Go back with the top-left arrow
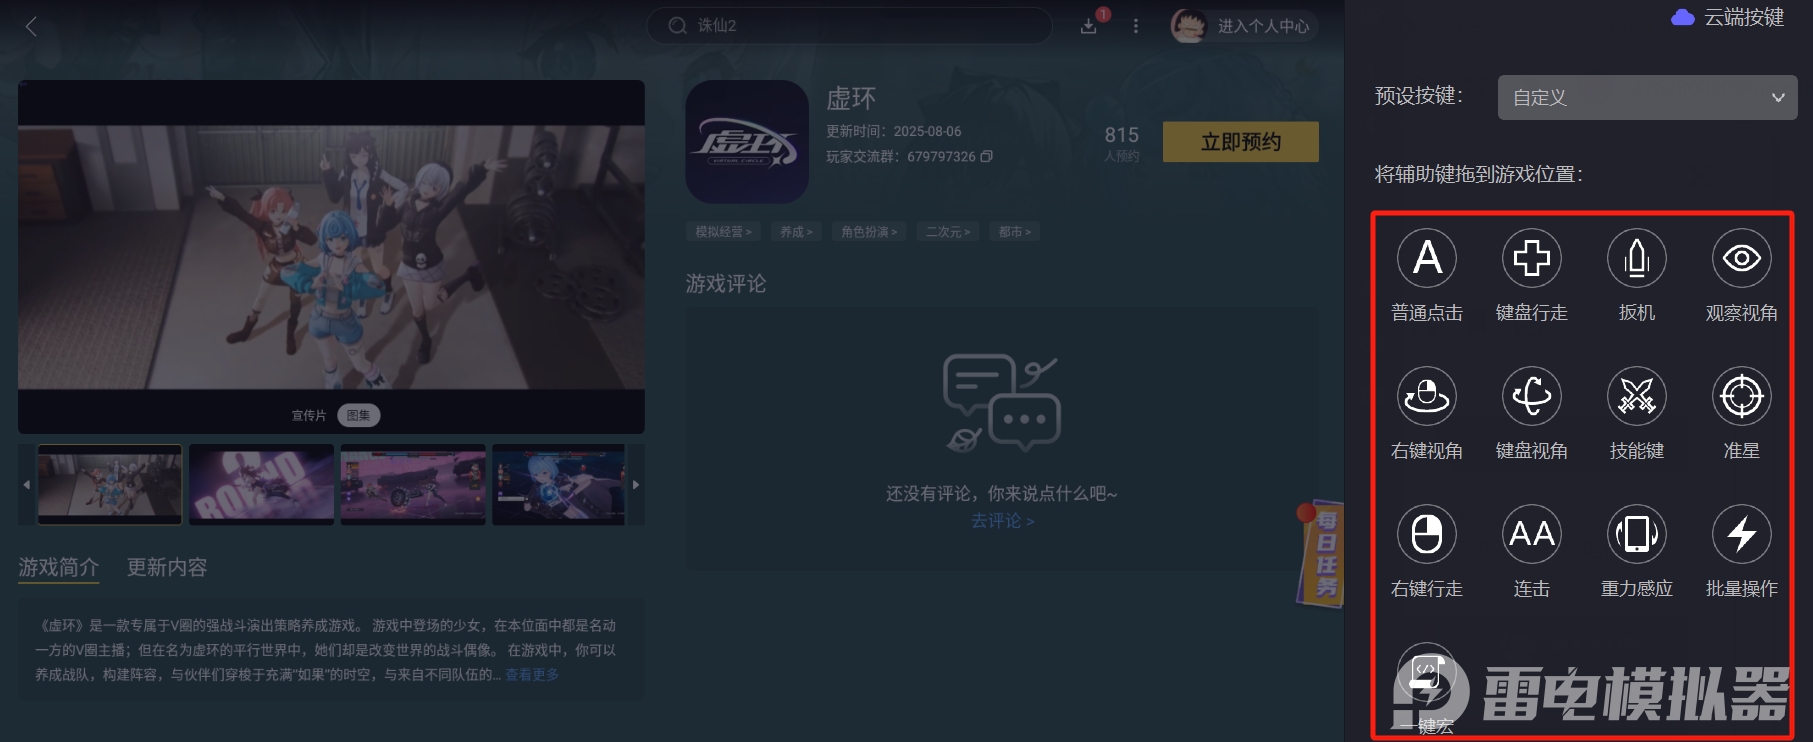1813x742 pixels. (31, 26)
